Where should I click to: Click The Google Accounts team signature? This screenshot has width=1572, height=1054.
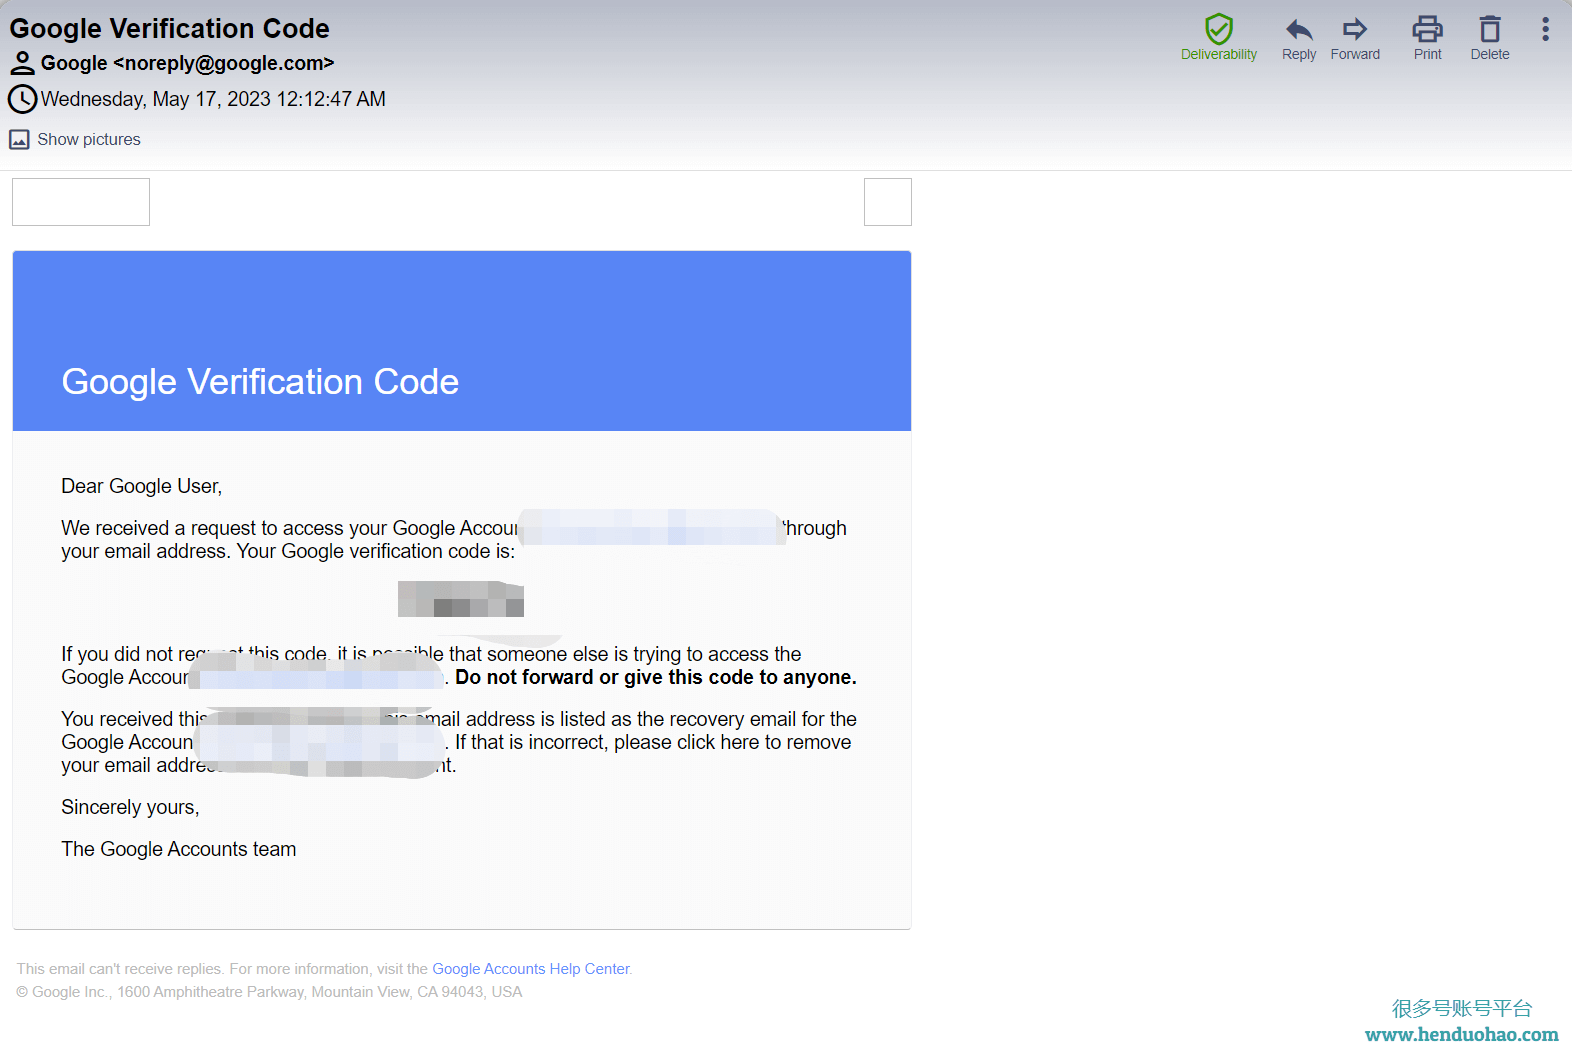click(179, 849)
